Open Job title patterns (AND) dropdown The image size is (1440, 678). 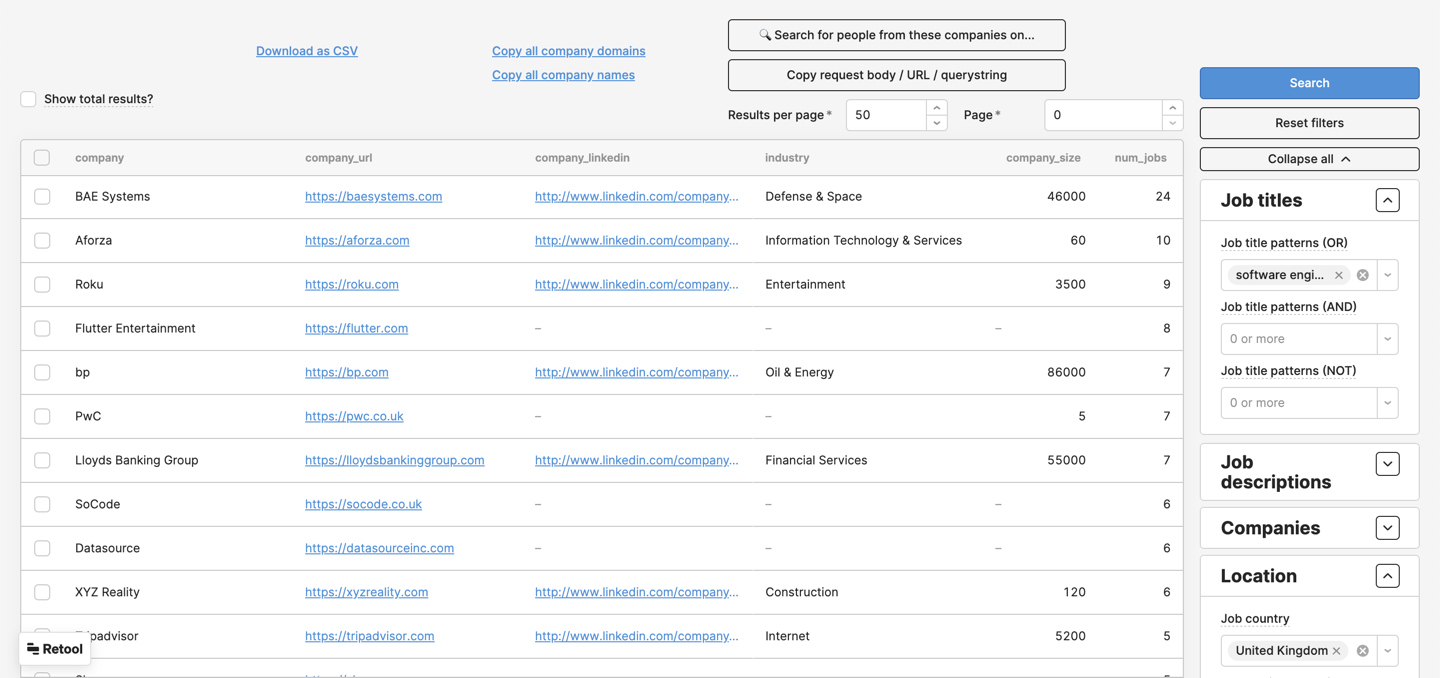[x=1387, y=339]
